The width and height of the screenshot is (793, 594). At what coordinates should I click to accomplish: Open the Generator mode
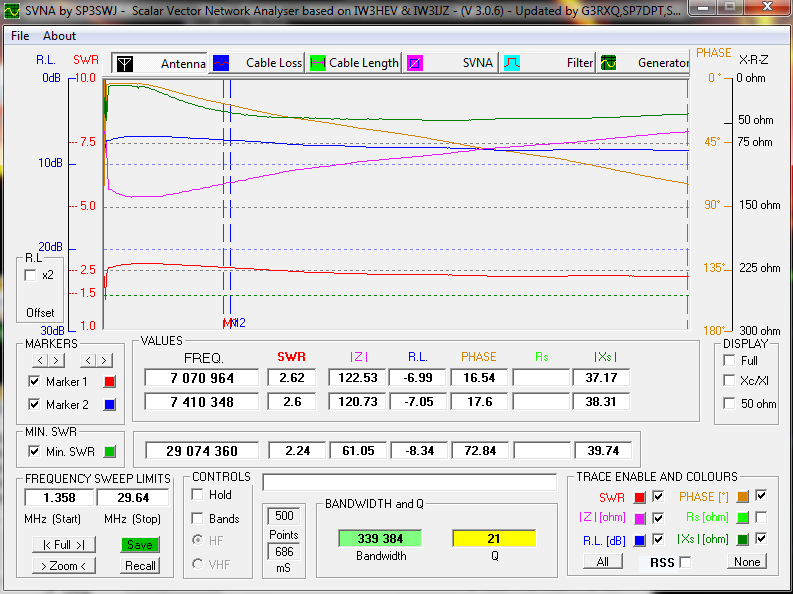click(645, 63)
